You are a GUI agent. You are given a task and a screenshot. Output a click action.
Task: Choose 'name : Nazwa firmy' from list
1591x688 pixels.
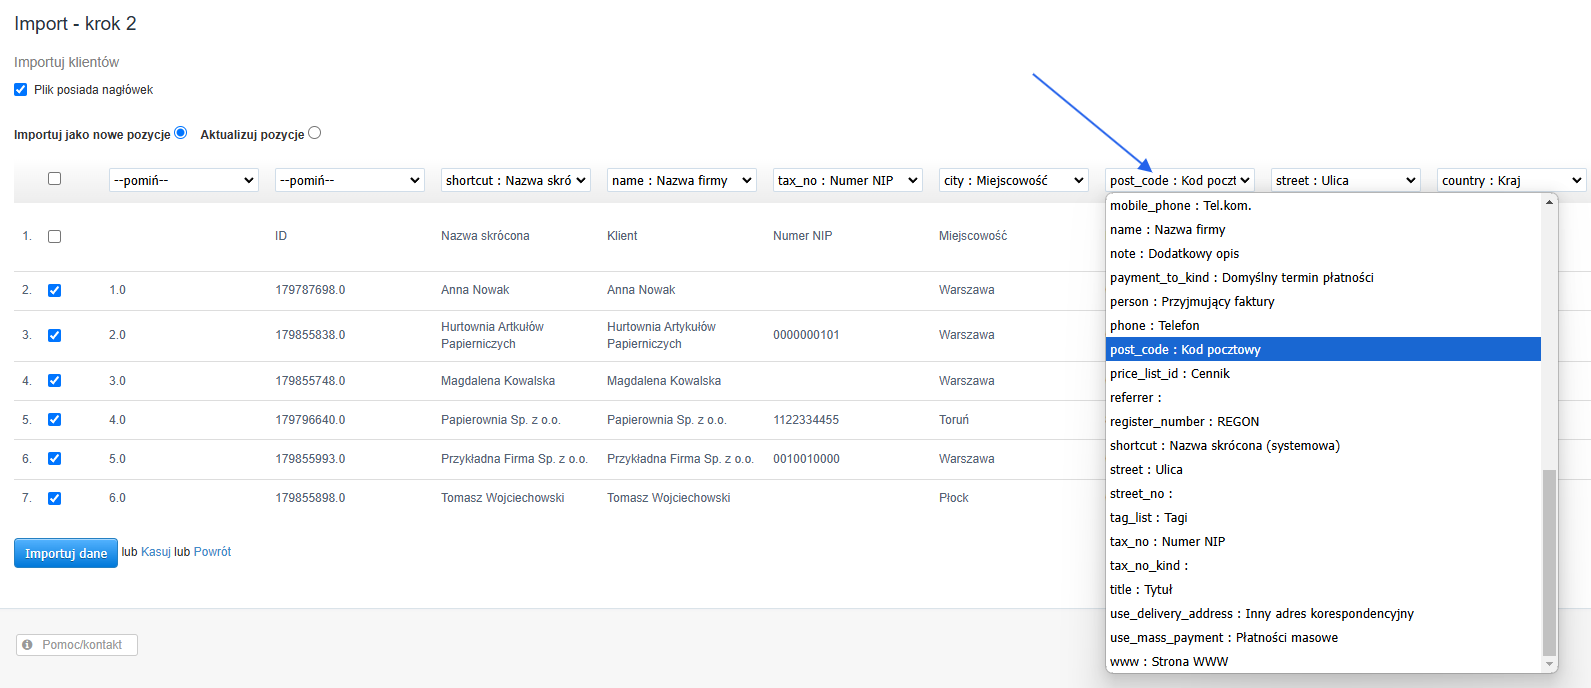click(1323, 229)
